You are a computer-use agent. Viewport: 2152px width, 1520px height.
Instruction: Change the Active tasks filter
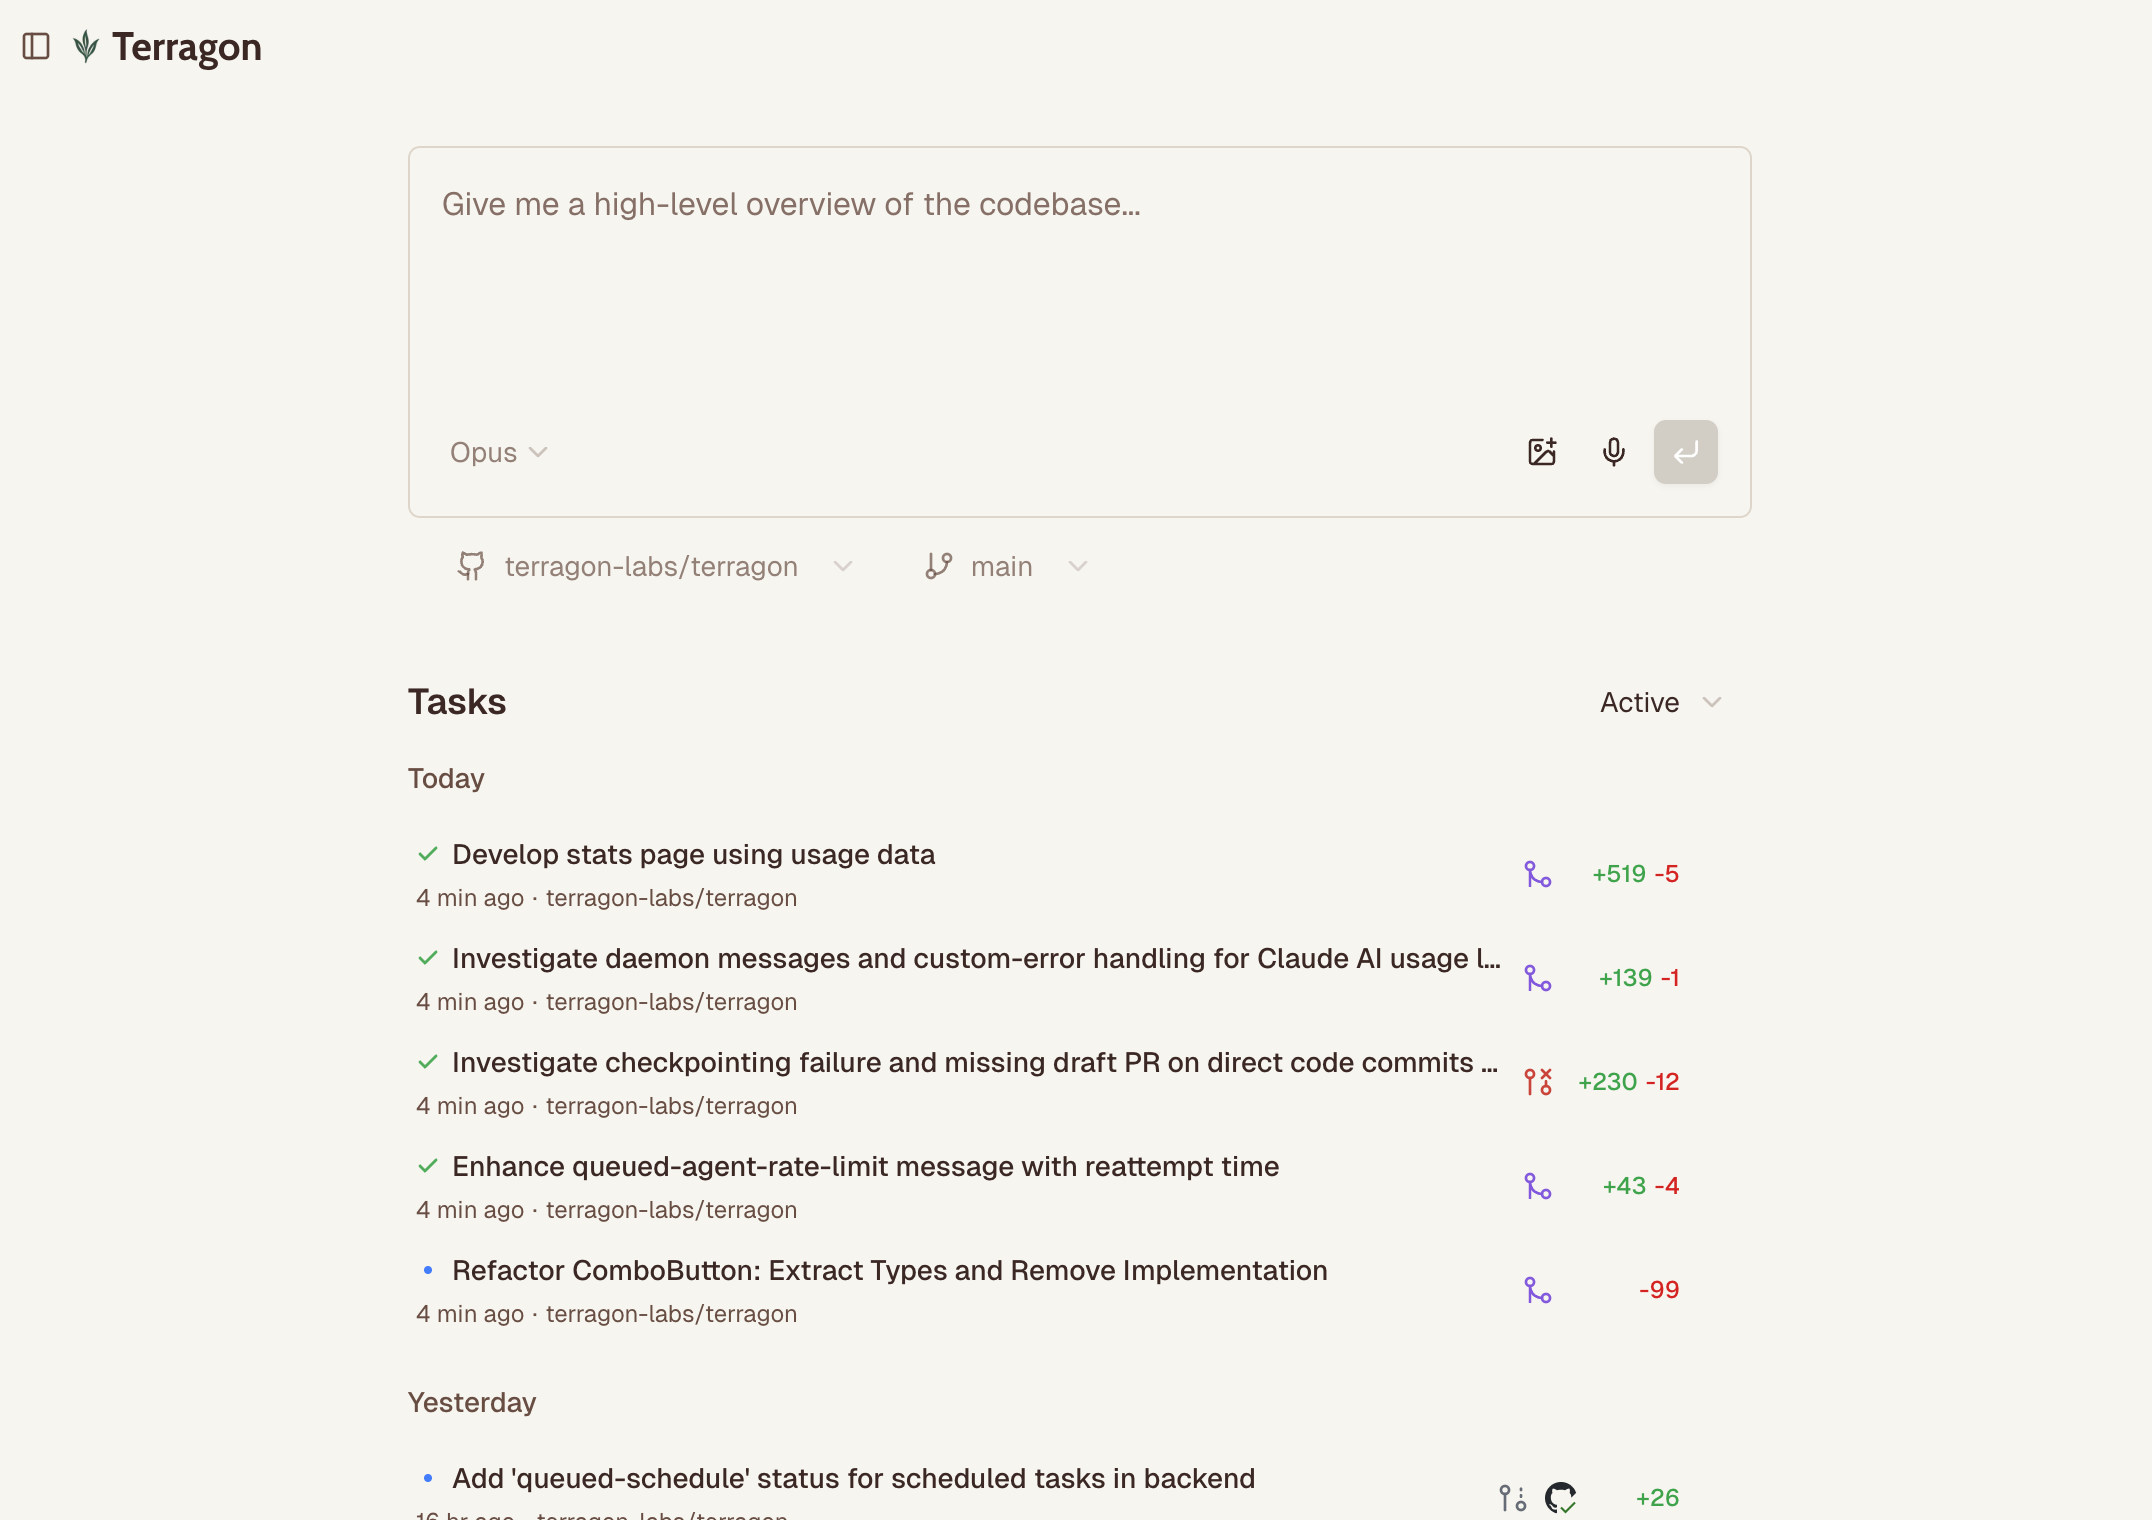[x=1658, y=702]
